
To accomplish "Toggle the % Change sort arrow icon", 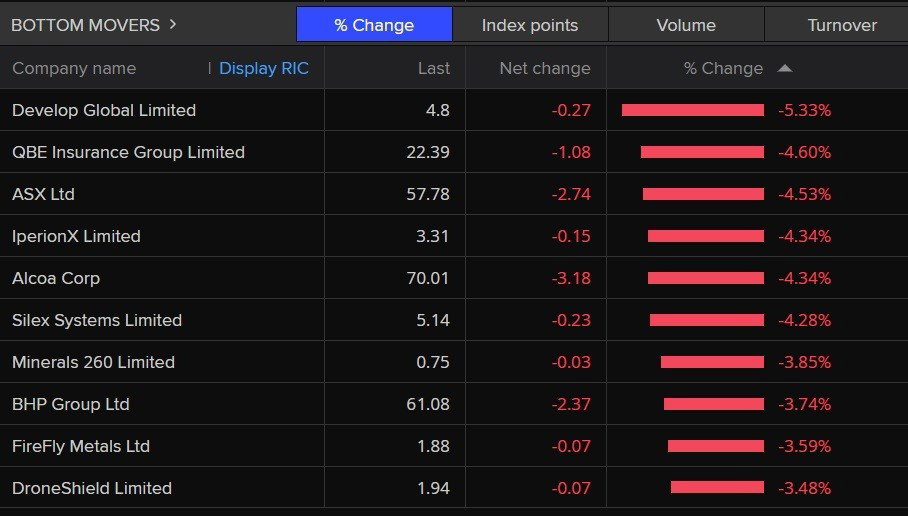I will point(785,68).
